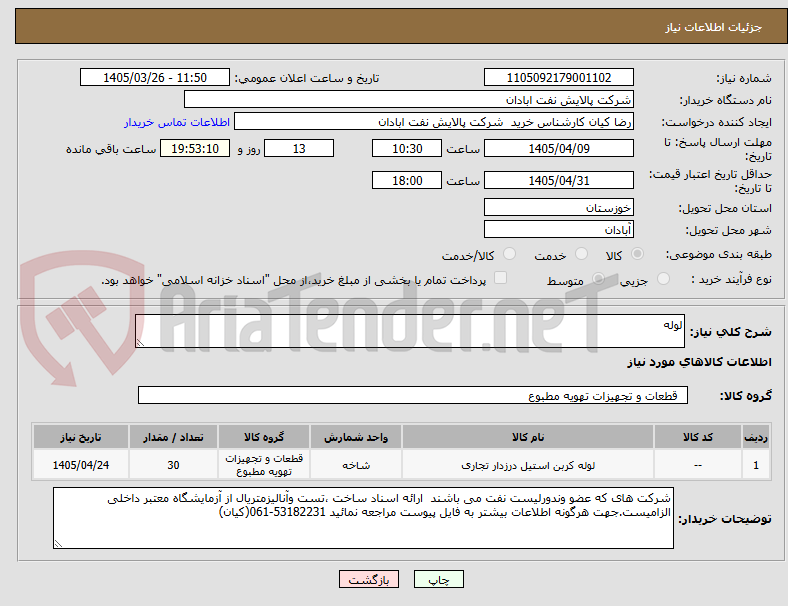
Task: Click the row number cell 1
Action: pyautogui.click(x=755, y=465)
